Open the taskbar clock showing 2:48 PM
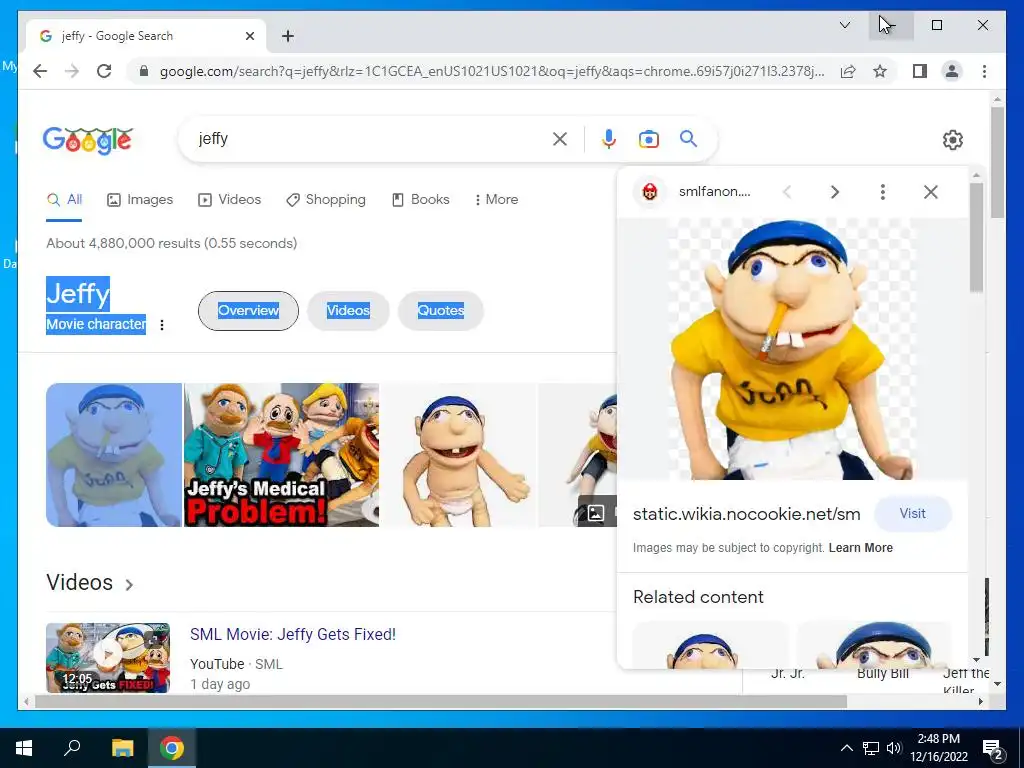 point(938,748)
